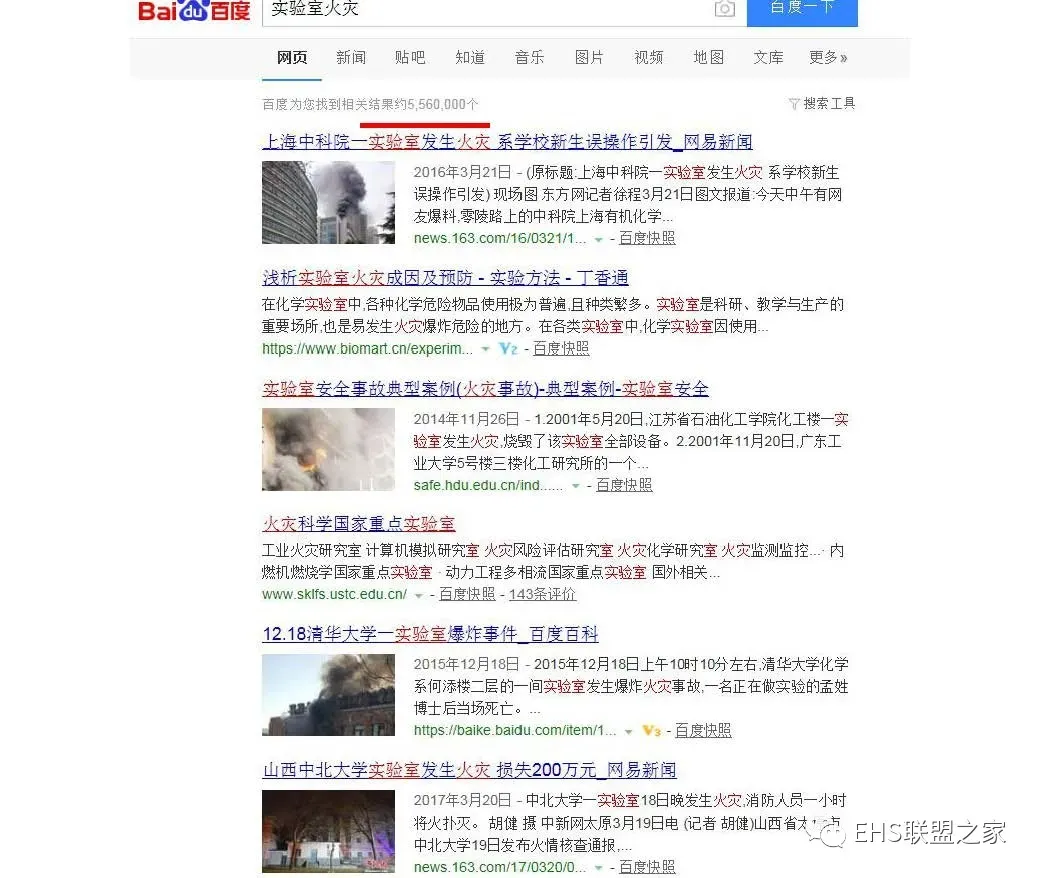Click the URL news.163.com/16/0321/1...
Viewport: 1040px width, 878px height.
(x=500, y=238)
